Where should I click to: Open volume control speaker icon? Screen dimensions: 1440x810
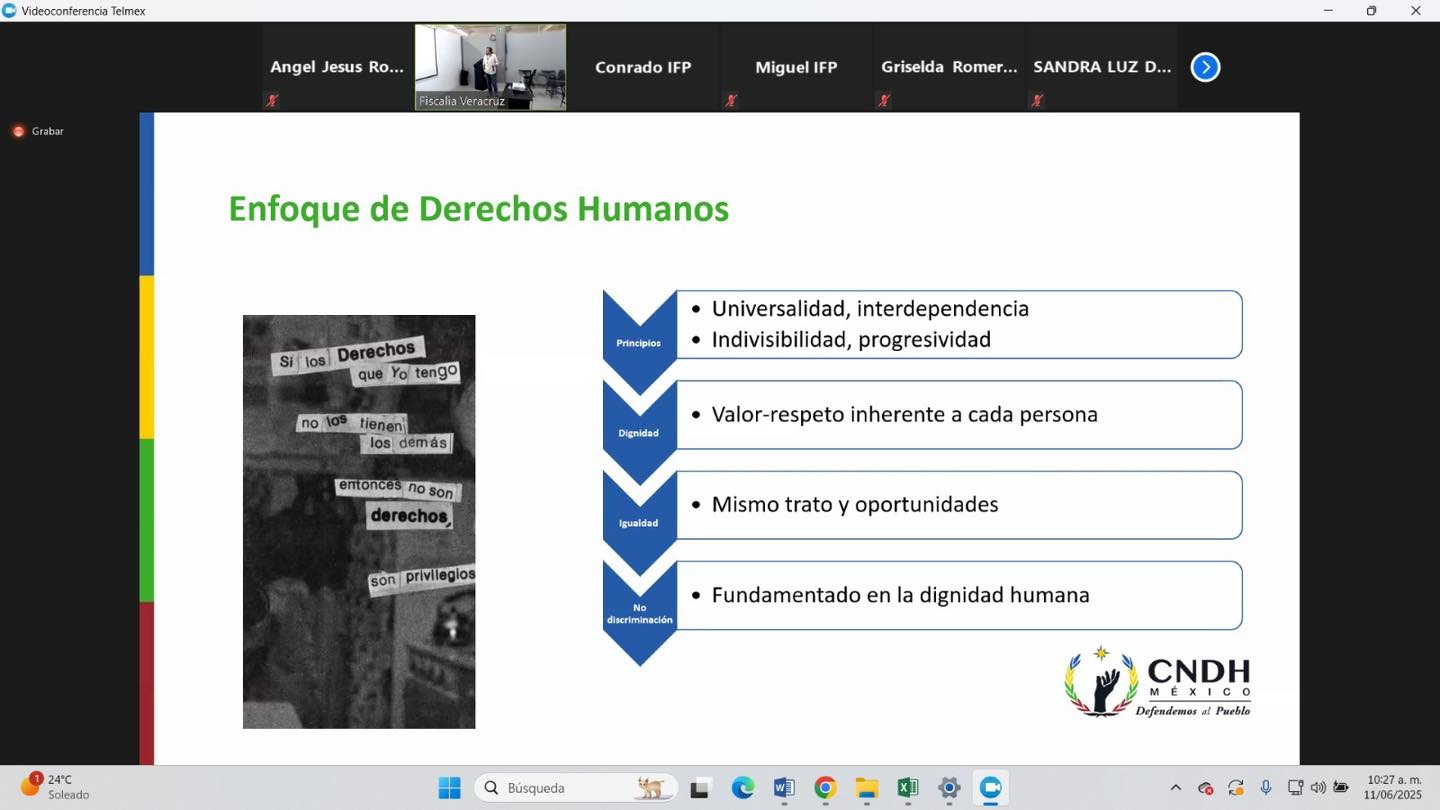pyautogui.click(x=1318, y=788)
